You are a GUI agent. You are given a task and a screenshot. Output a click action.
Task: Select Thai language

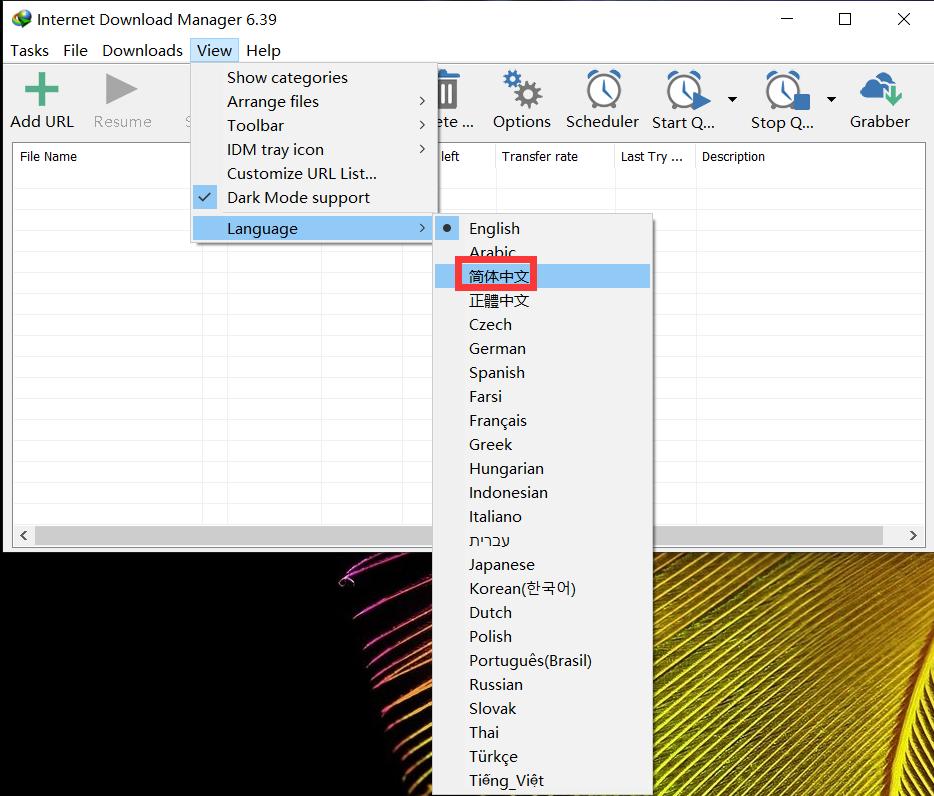[x=542, y=732]
